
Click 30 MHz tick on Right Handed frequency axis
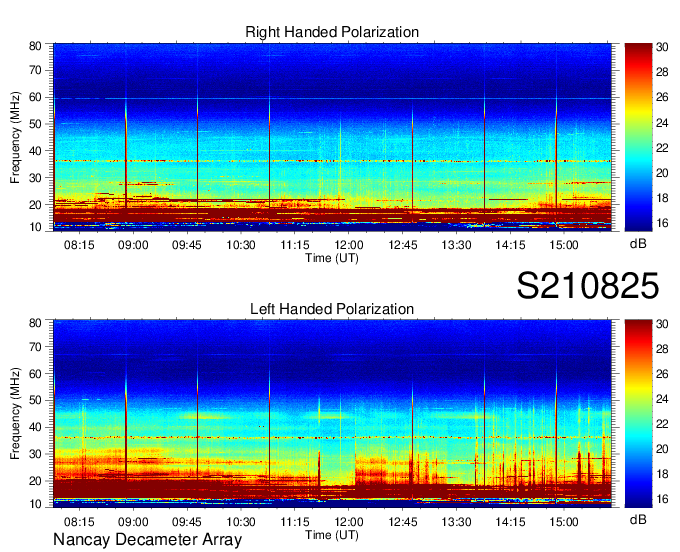[35, 178]
